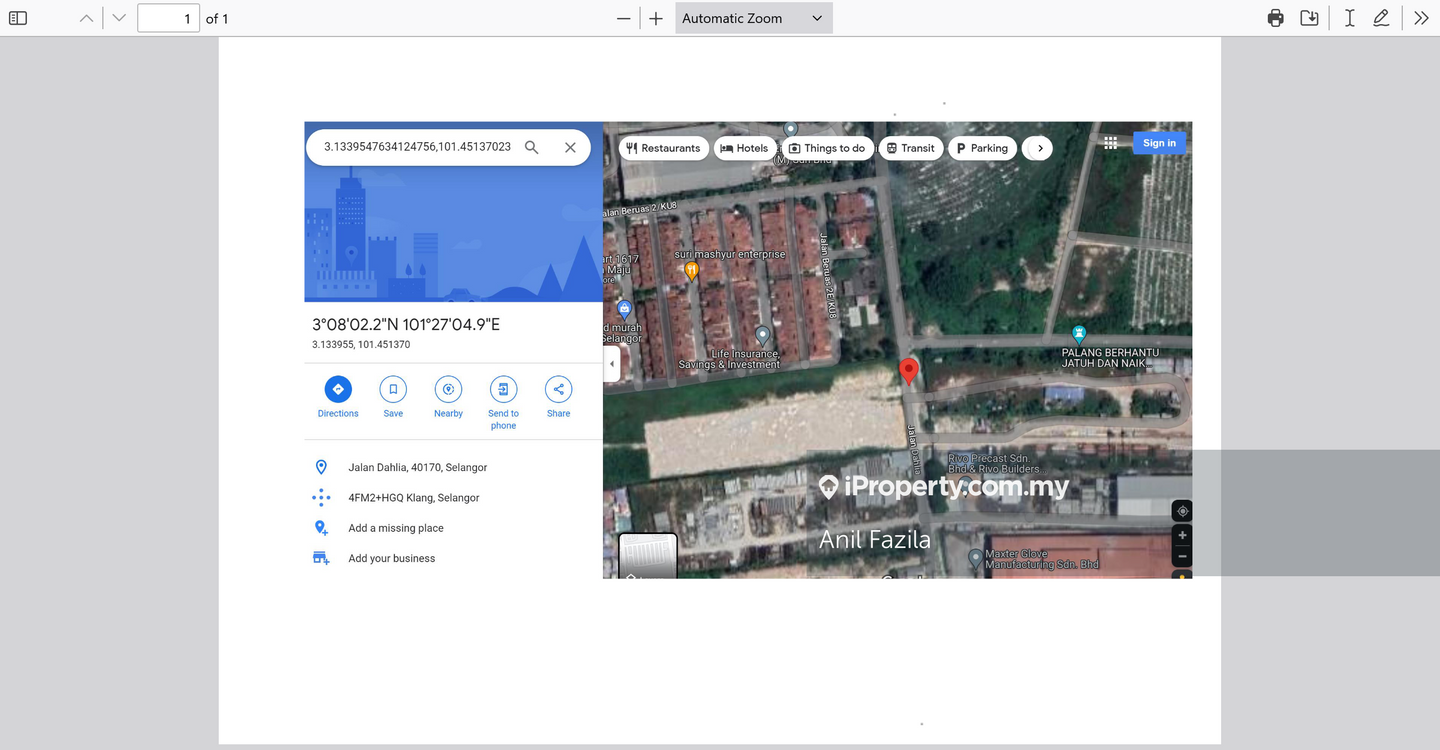Viewport: 1440px width, 750px height.
Task: Open the Automatic Zoom dropdown
Action: click(753, 18)
